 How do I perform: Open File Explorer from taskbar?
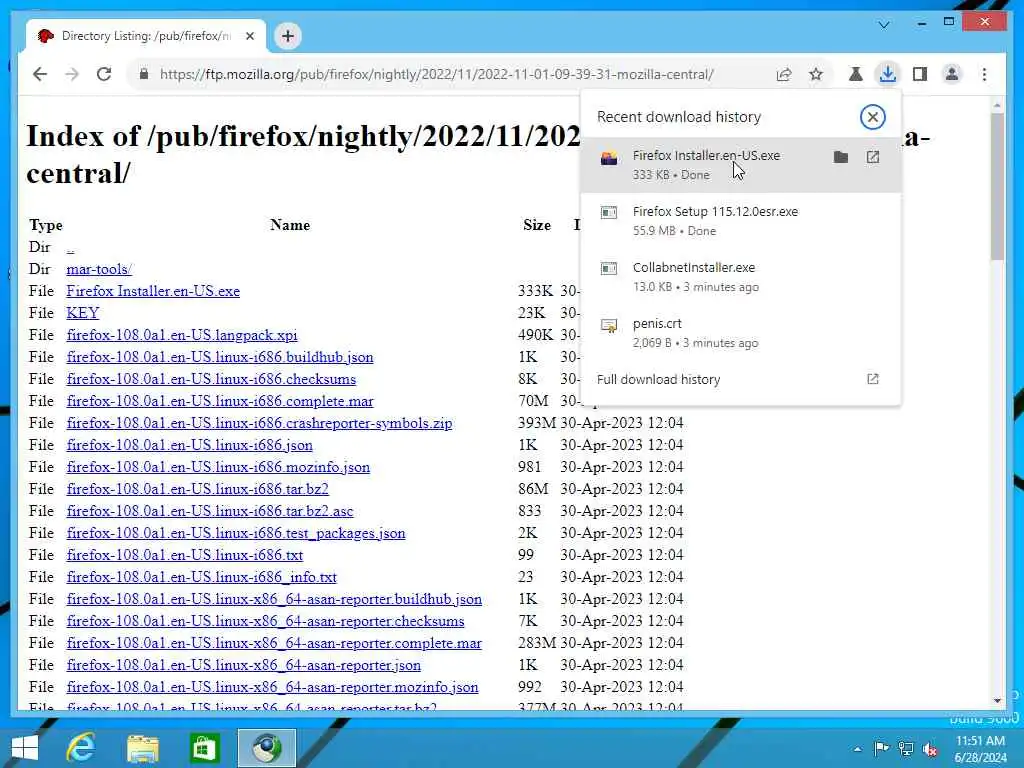(142, 748)
